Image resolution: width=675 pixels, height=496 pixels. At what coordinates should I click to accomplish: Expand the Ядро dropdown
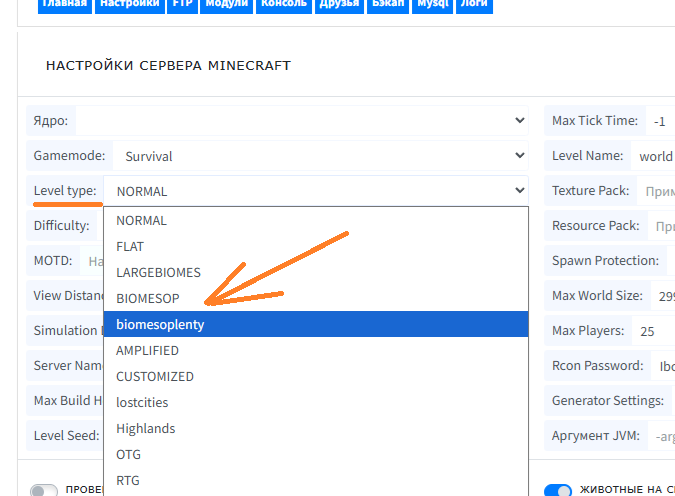(302, 121)
